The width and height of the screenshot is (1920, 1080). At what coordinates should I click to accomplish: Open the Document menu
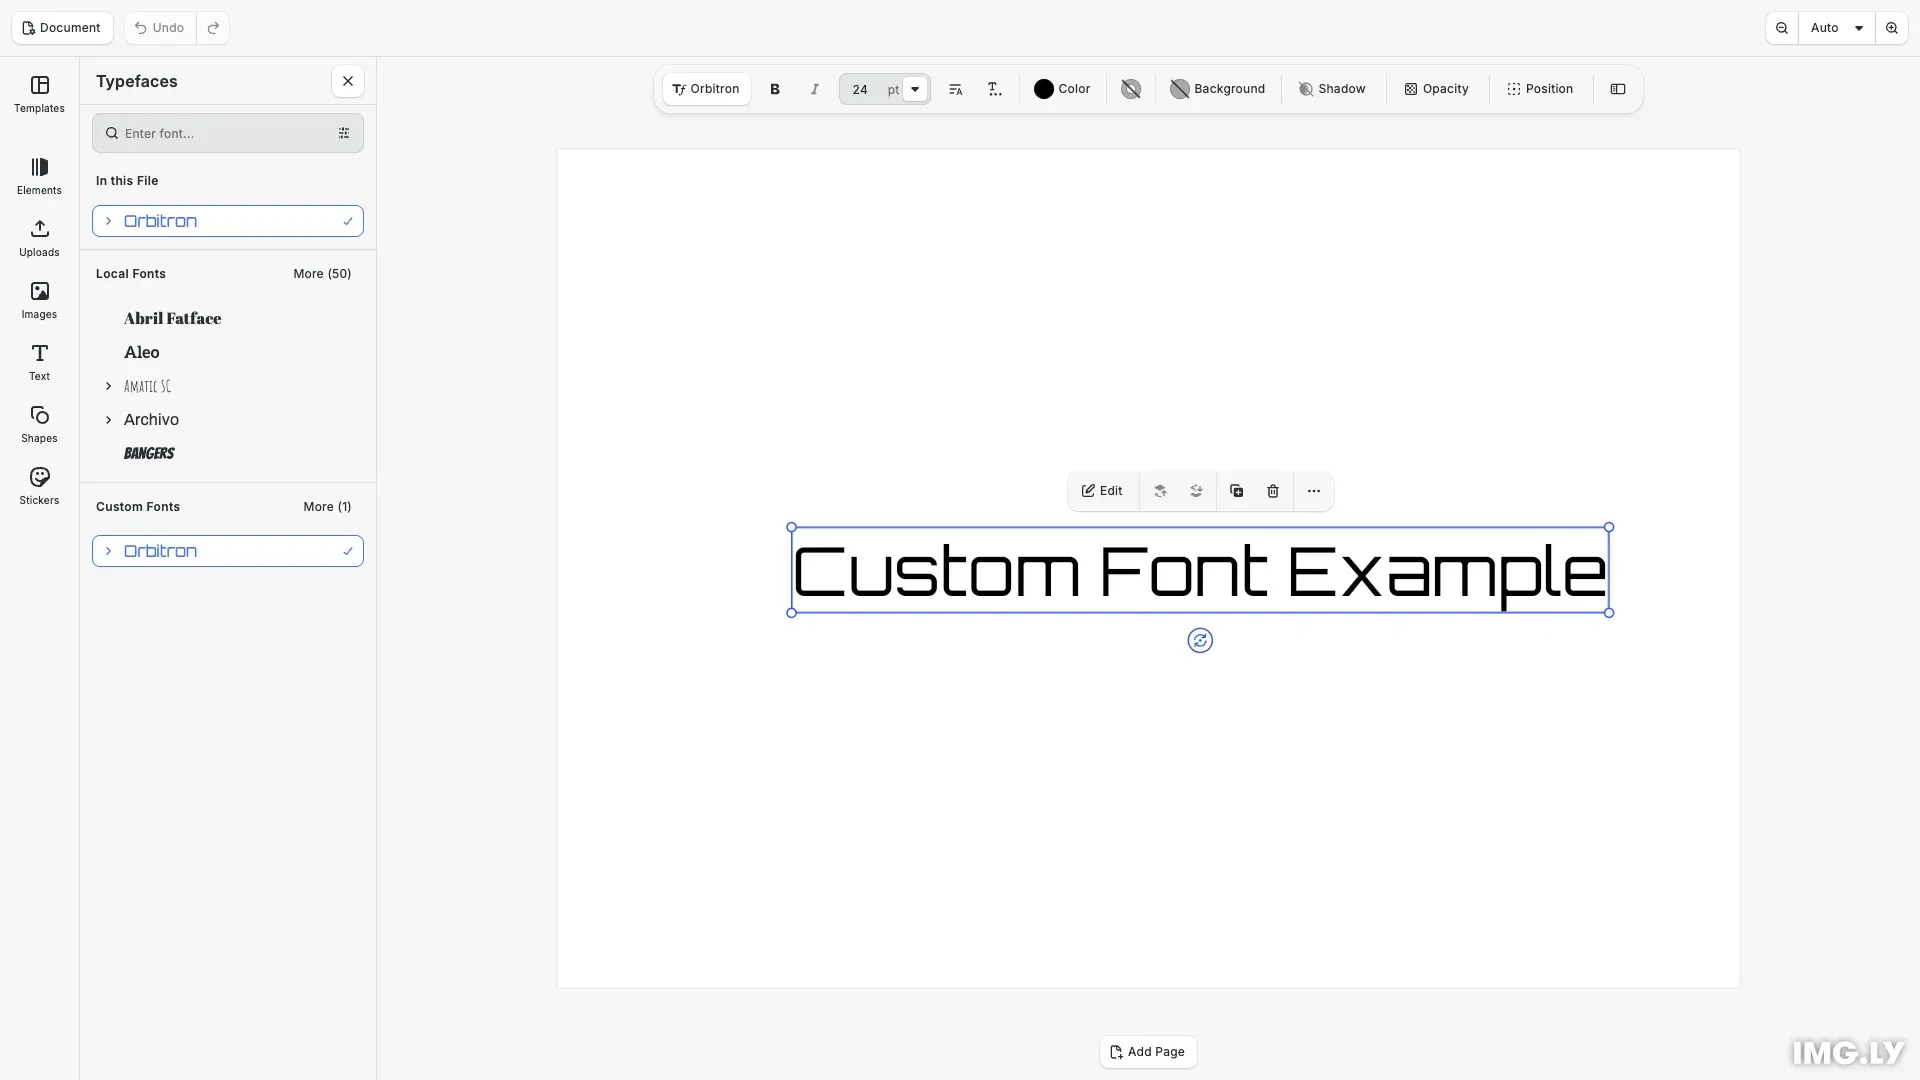pos(62,28)
